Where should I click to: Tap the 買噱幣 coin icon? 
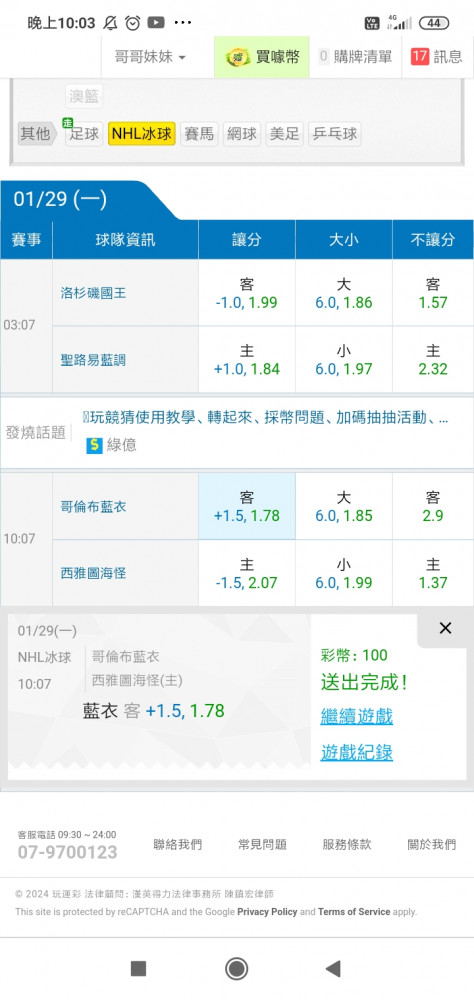coord(238,57)
